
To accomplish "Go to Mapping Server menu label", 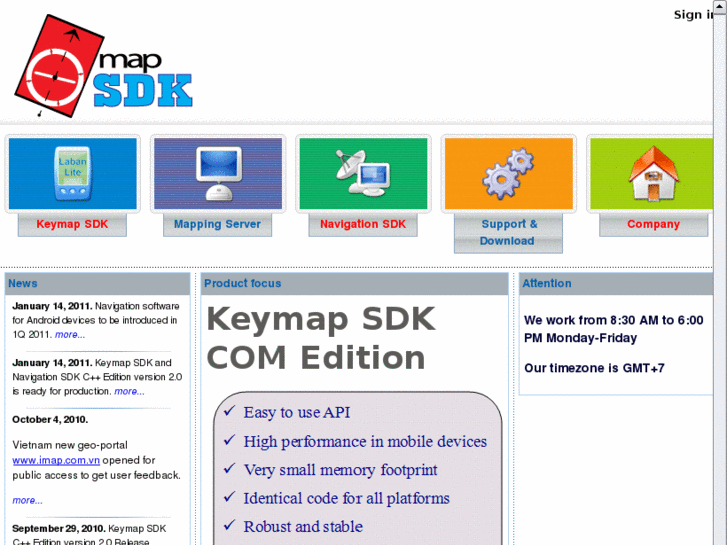I will click(217, 224).
